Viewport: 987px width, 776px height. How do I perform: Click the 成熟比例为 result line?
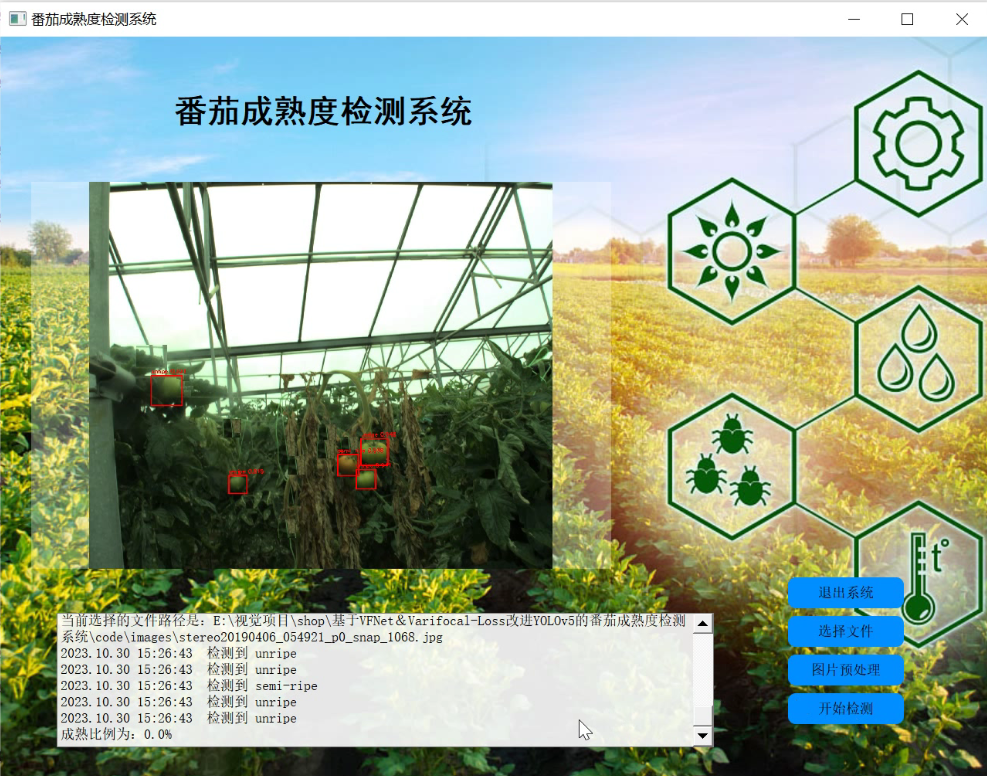116,734
